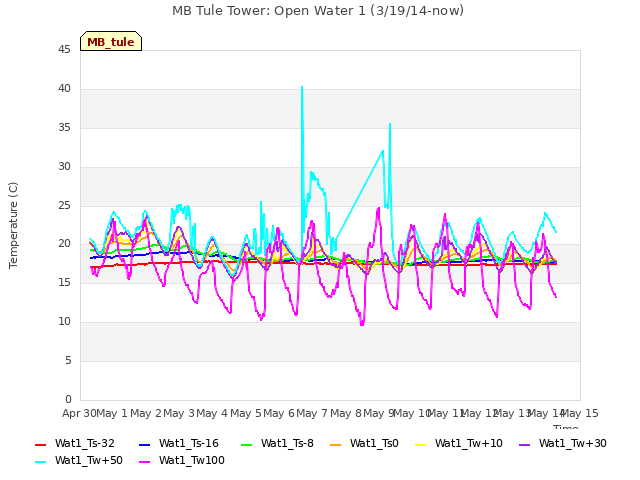Viewport: 640px width, 480px height.
Task: Click the MB_tule label box
Action: (111, 41)
